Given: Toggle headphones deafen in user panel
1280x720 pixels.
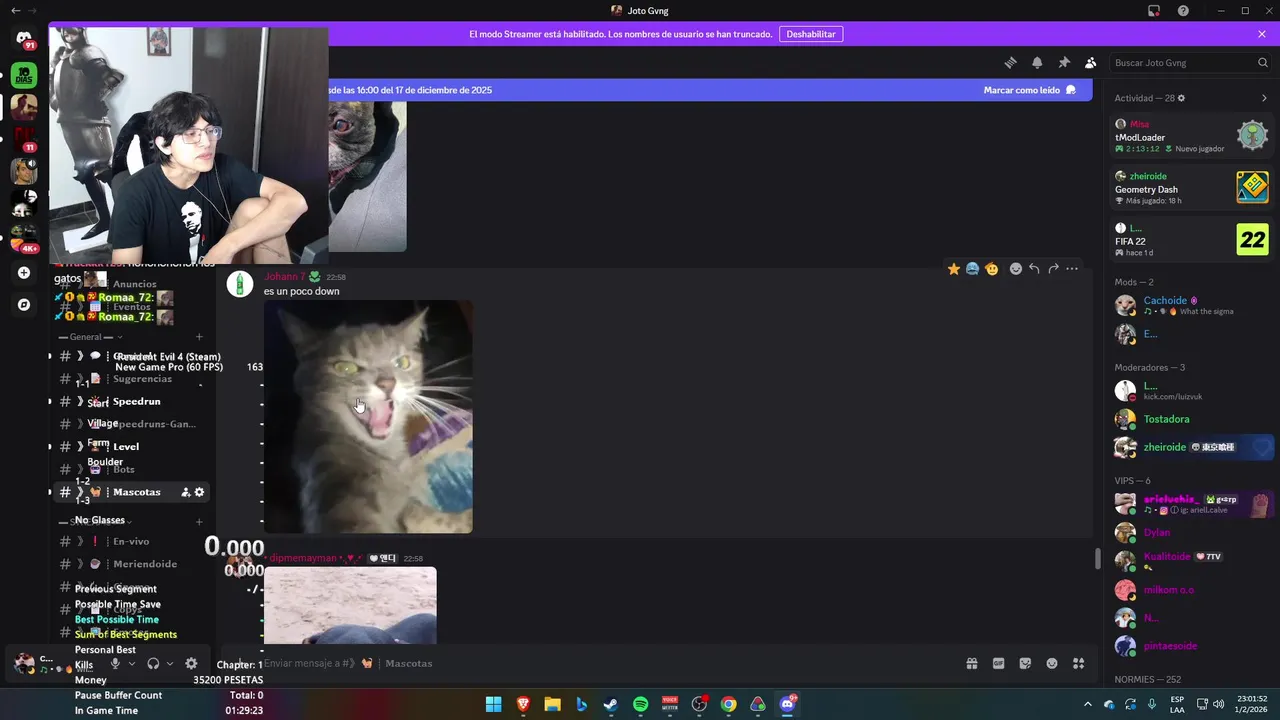Looking at the screenshot, I should [153, 663].
